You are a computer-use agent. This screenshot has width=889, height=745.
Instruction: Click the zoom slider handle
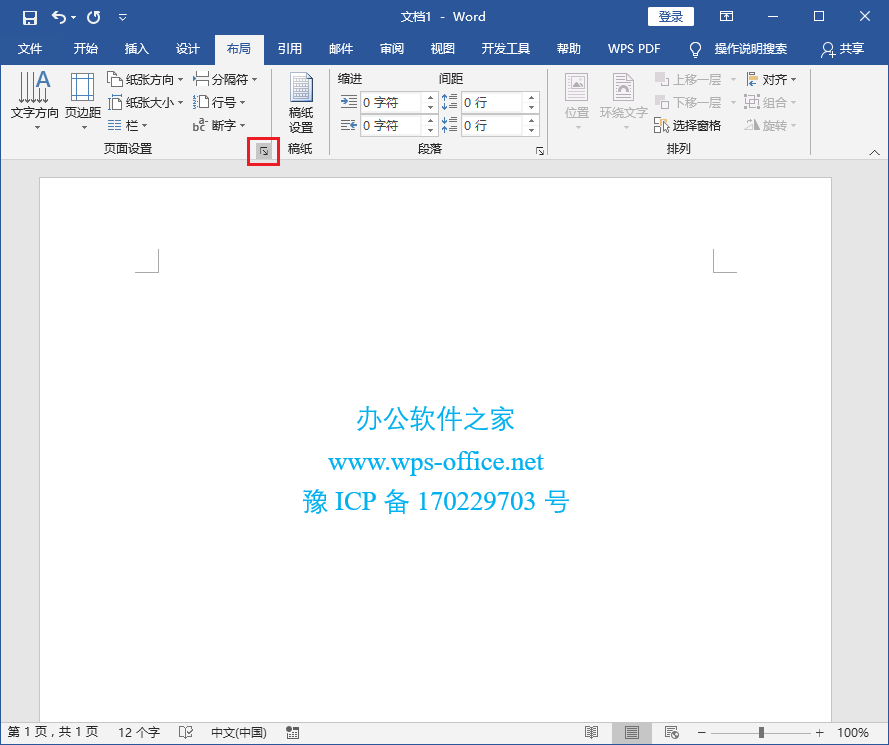click(x=761, y=733)
